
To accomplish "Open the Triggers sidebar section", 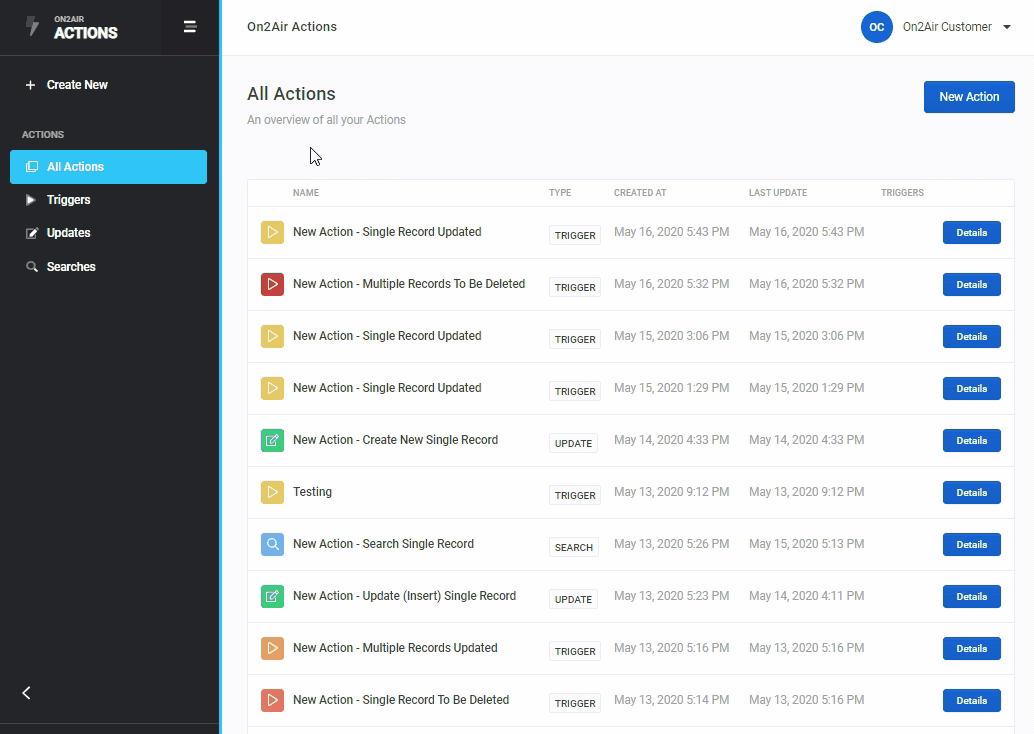I will click(x=68, y=200).
